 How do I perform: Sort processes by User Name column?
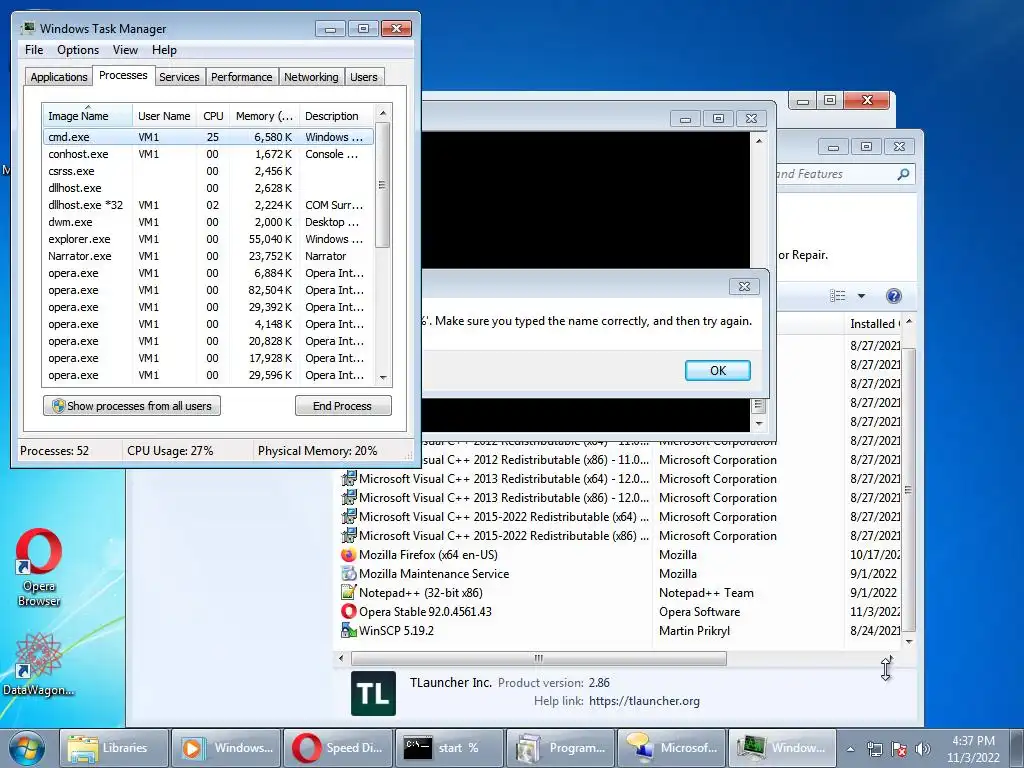(164, 116)
